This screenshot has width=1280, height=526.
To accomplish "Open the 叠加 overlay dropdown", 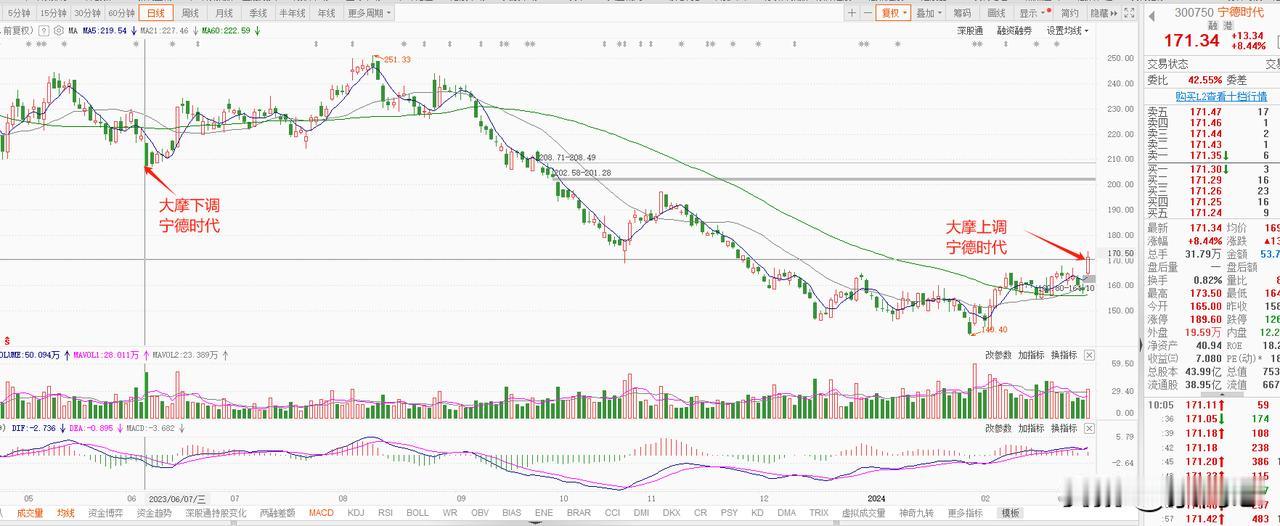I will (928, 13).
